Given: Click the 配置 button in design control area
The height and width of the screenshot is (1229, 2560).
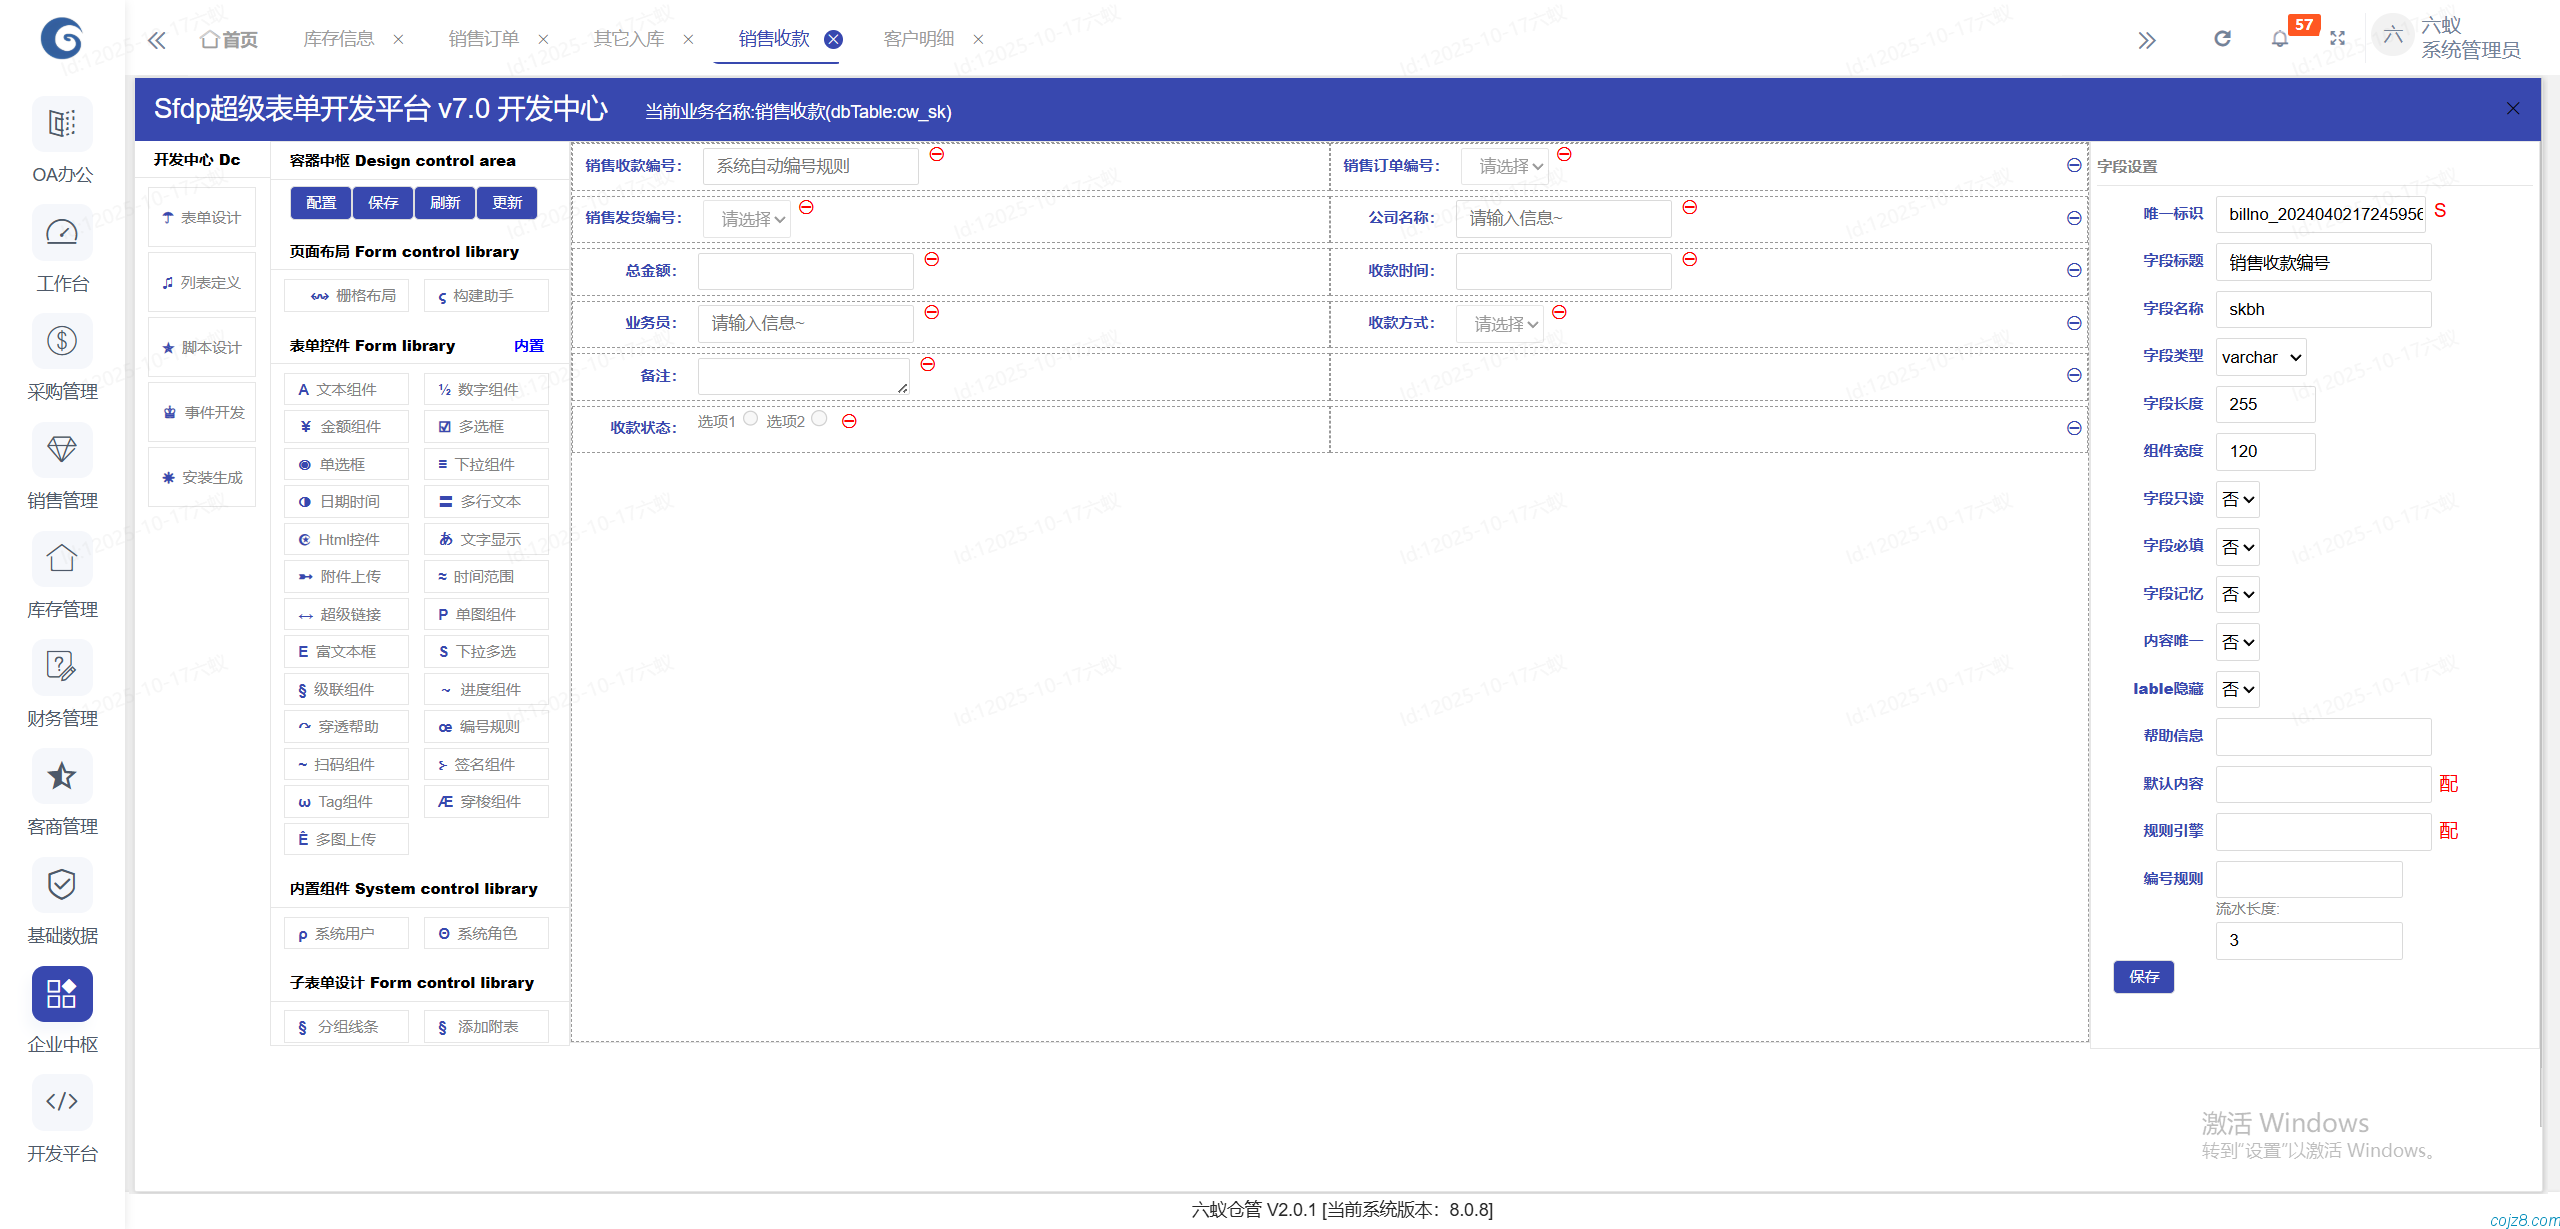Looking at the screenshot, I should tap(321, 202).
